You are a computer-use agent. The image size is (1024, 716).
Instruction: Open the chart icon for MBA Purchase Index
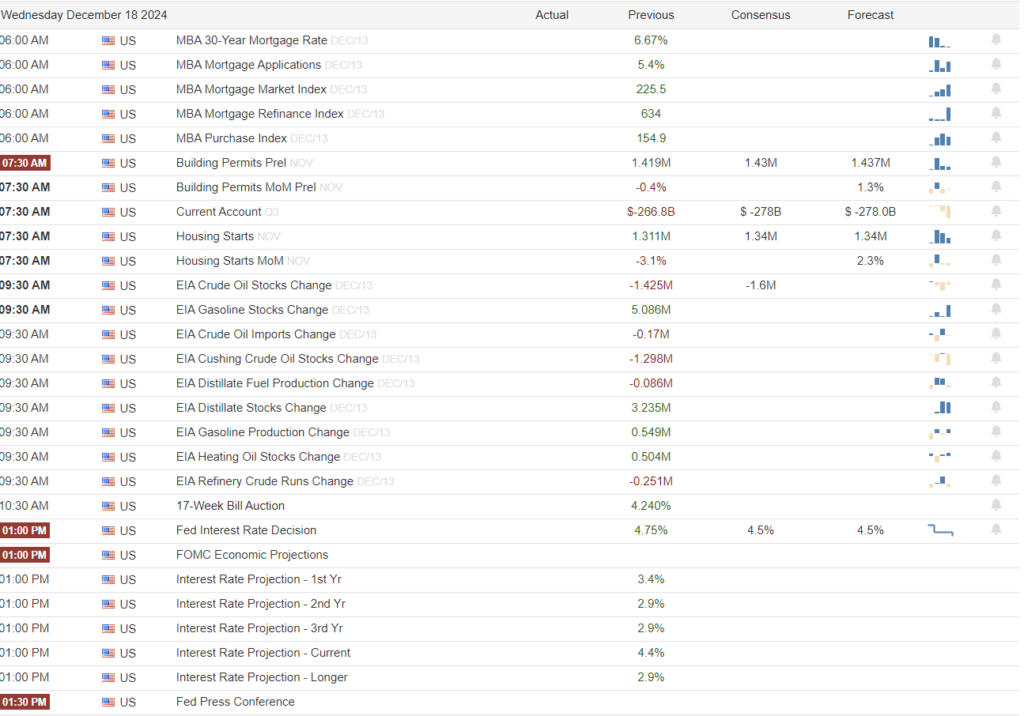pos(938,138)
